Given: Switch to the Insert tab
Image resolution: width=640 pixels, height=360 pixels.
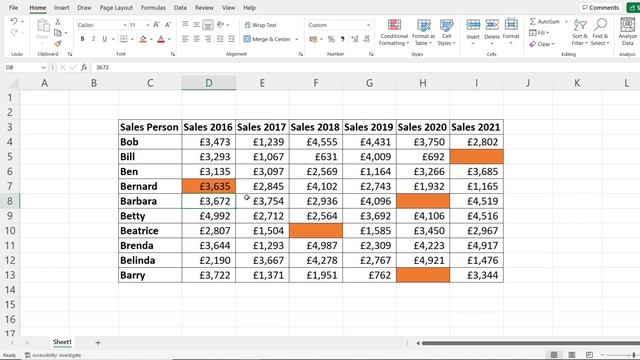Looking at the screenshot, I should tap(62, 8).
